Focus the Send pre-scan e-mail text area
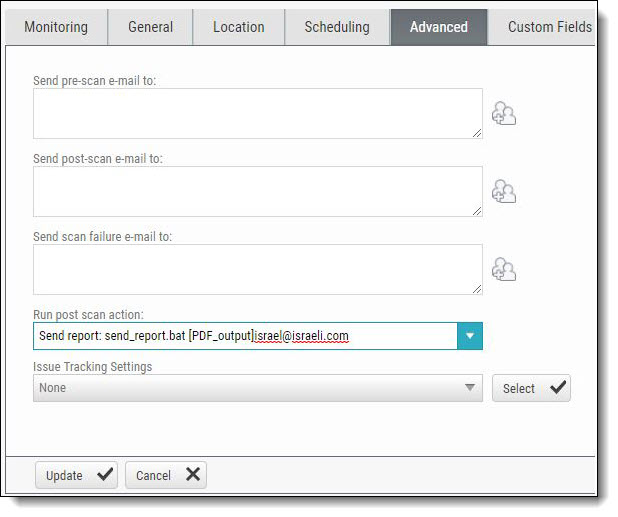The image size is (618, 517). point(257,113)
